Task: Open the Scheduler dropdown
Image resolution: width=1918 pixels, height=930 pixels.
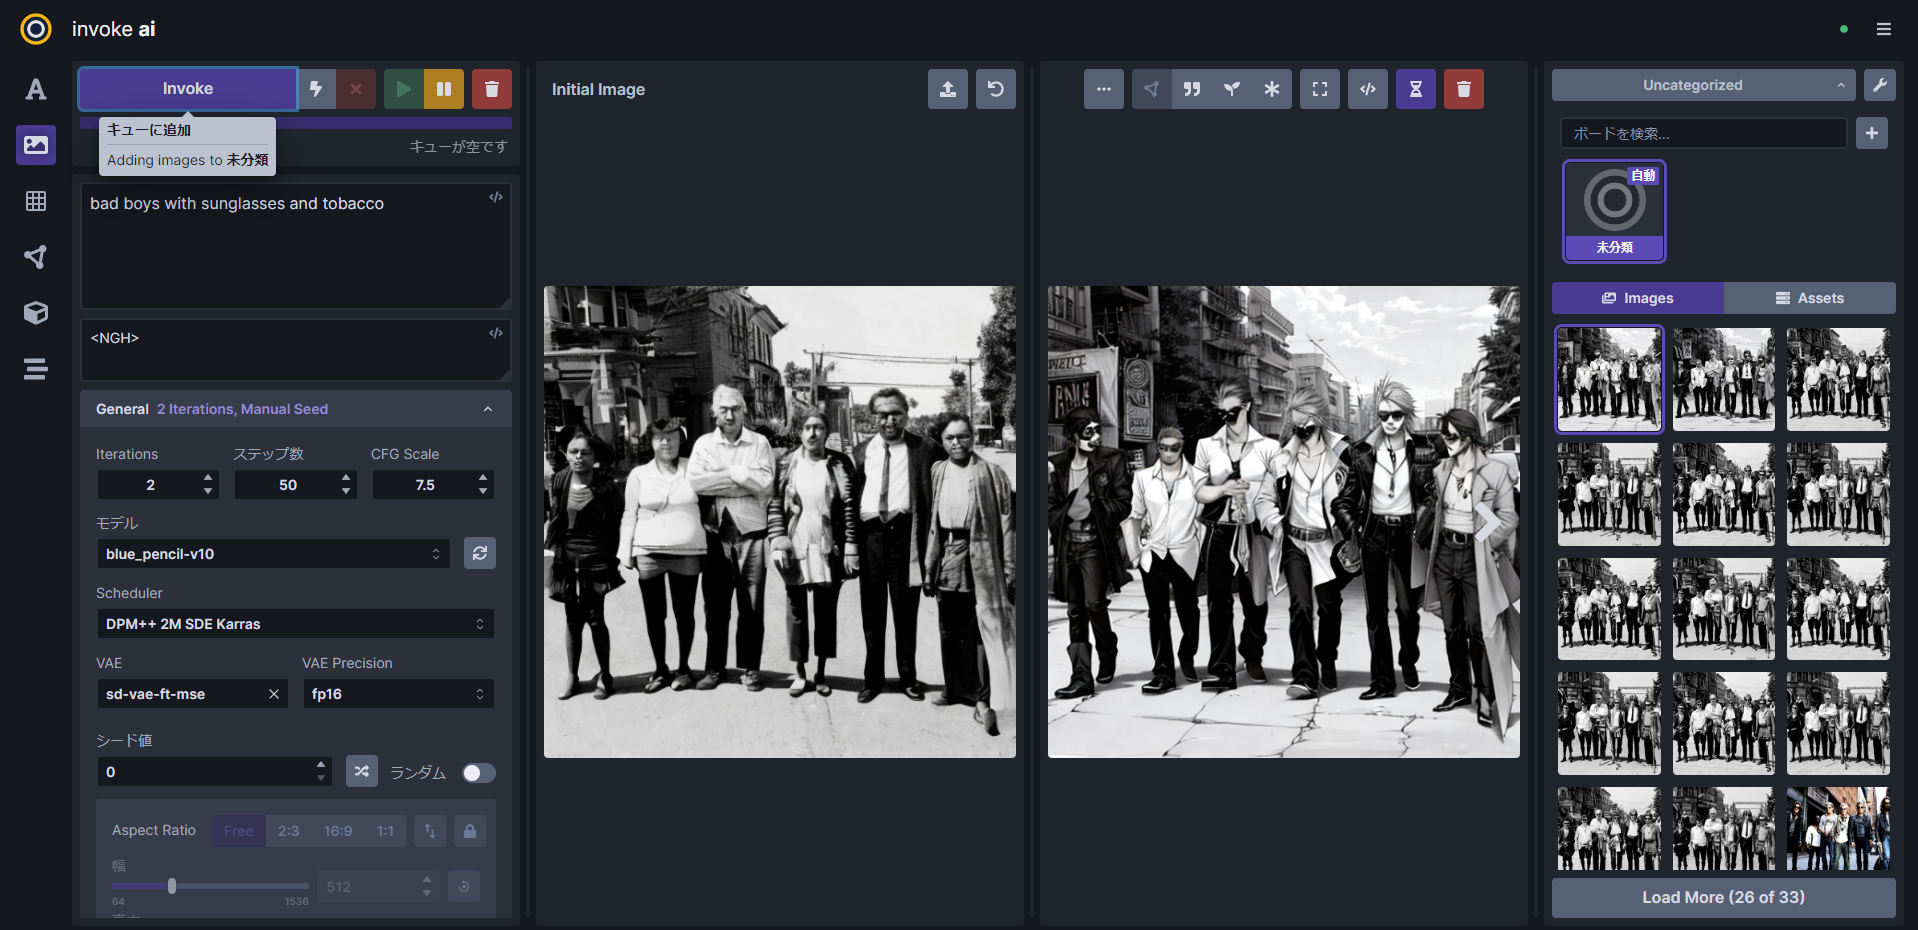Action: tap(296, 624)
